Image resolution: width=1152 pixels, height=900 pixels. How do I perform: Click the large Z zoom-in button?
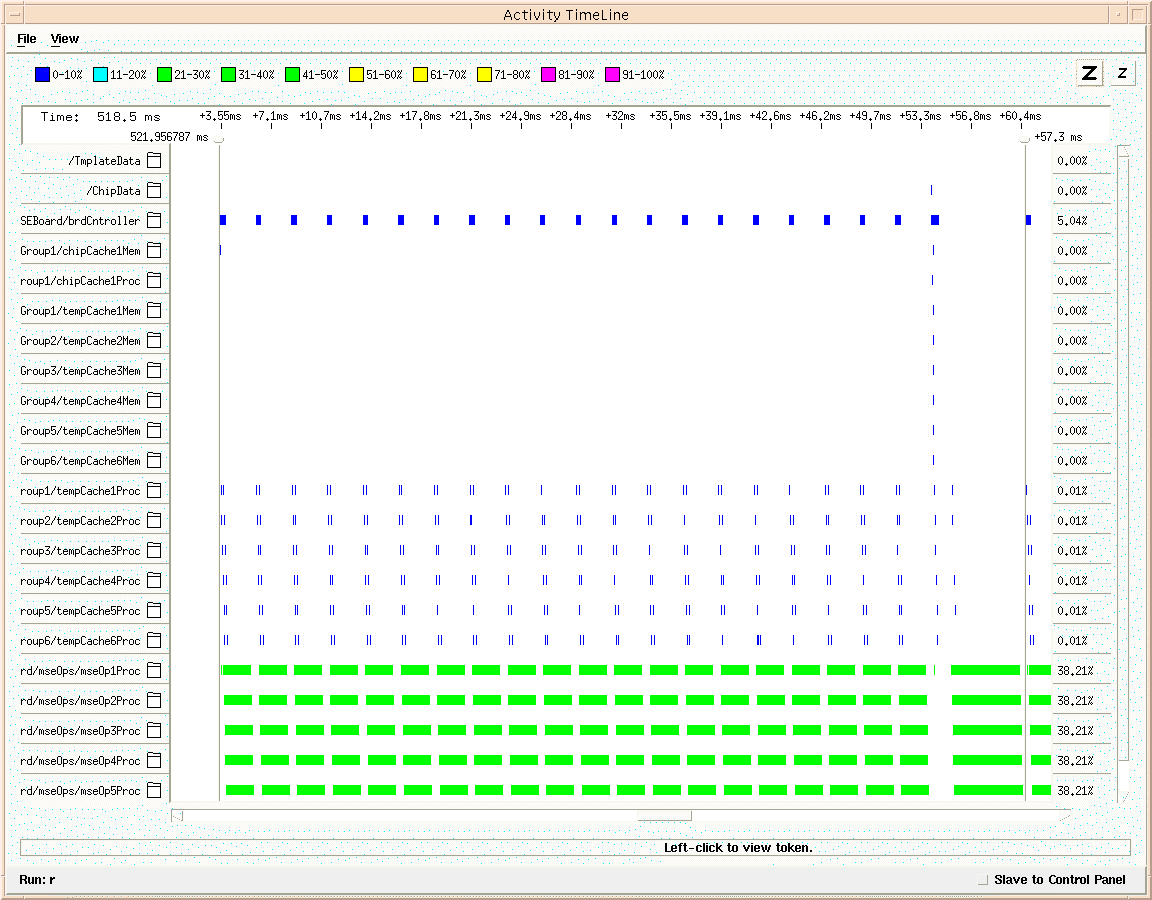1089,73
